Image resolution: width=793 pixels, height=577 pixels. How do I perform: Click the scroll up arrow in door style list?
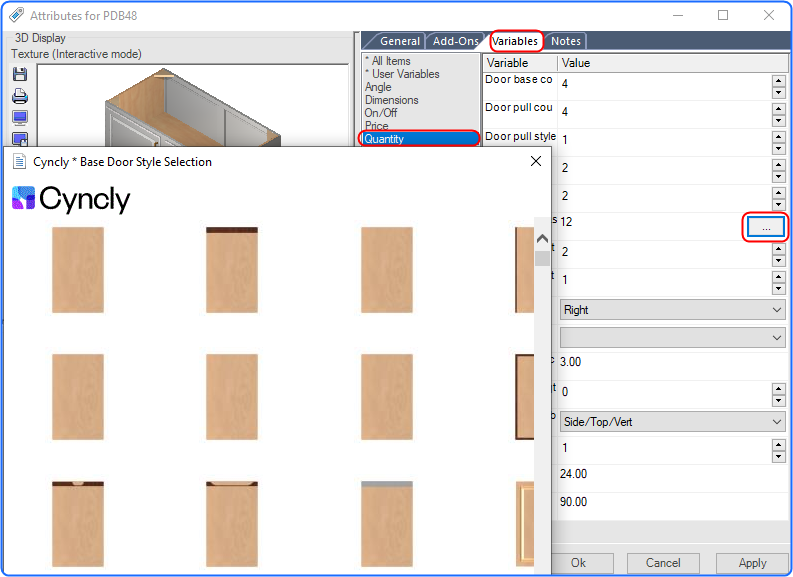(542, 238)
